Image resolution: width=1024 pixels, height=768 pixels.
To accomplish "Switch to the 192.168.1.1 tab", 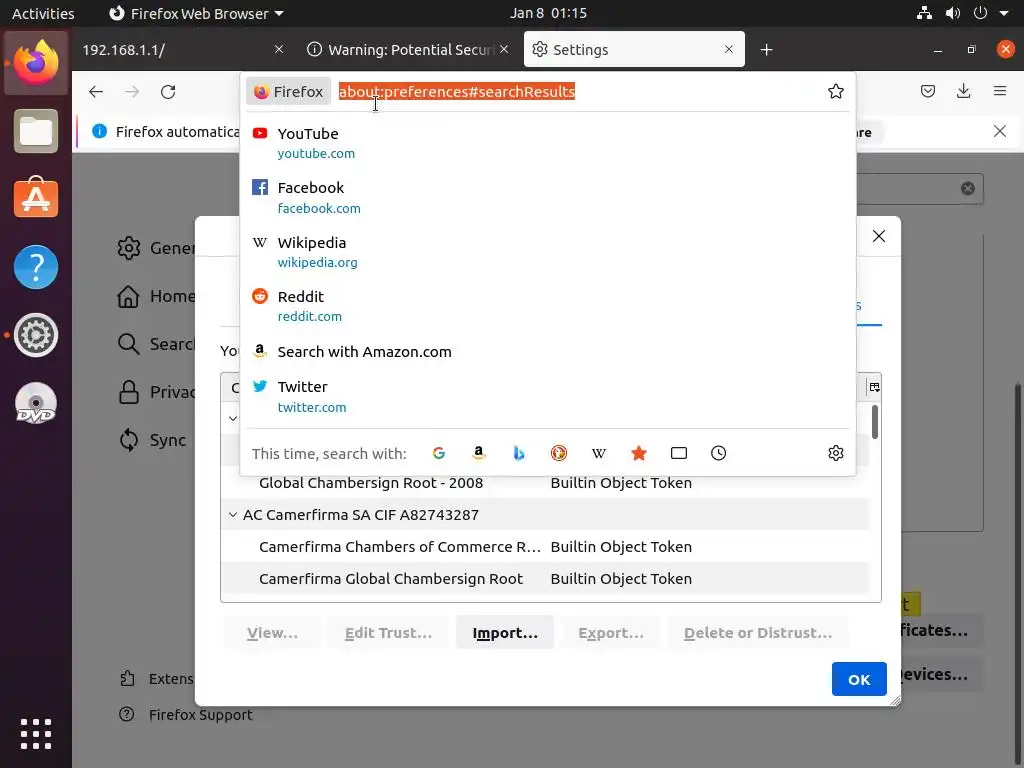I will (183, 50).
